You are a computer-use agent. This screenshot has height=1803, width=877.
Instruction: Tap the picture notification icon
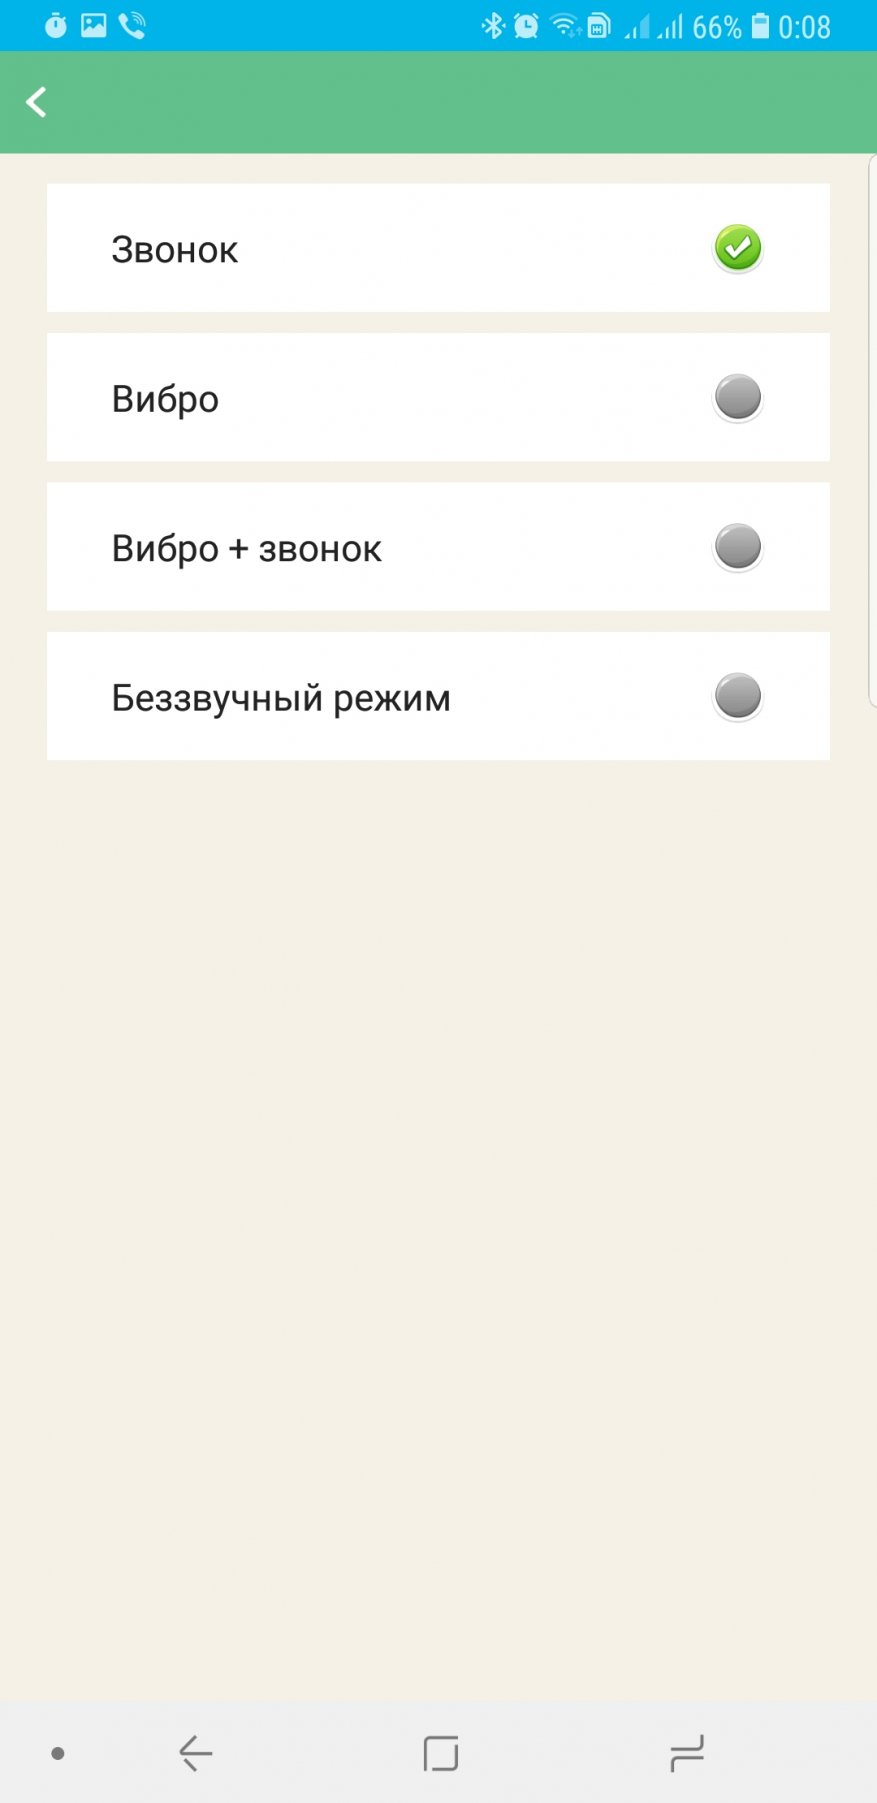pyautogui.click(x=94, y=26)
